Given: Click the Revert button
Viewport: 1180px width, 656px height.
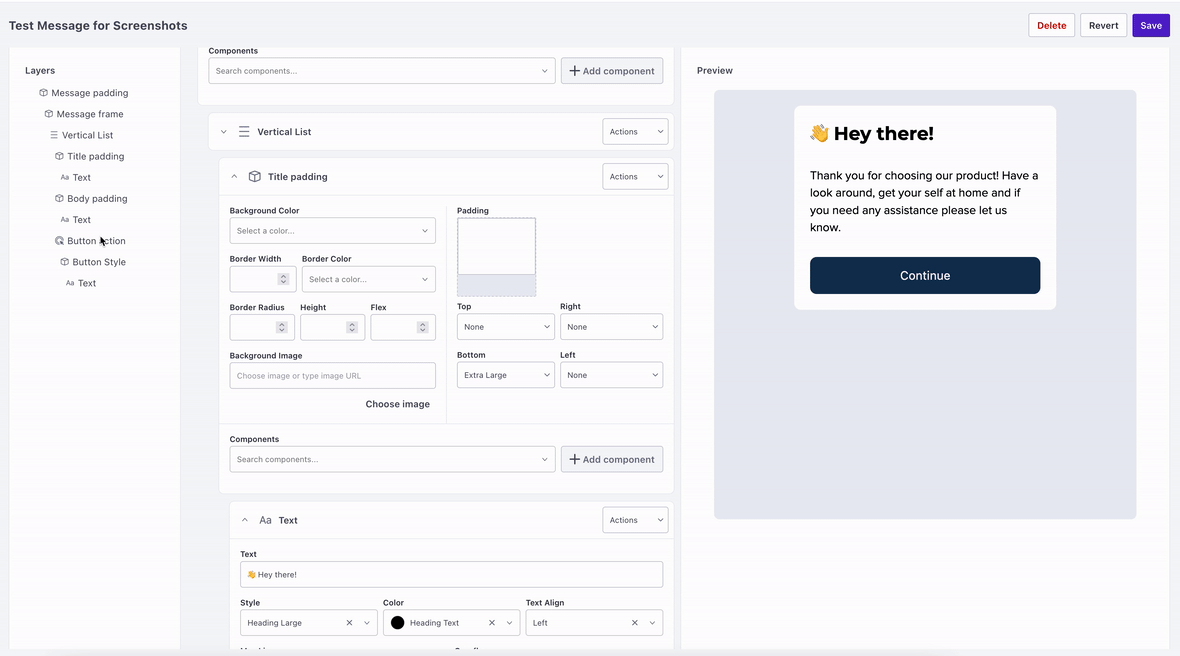Looking at the screenshot, I should (1103, 26).
